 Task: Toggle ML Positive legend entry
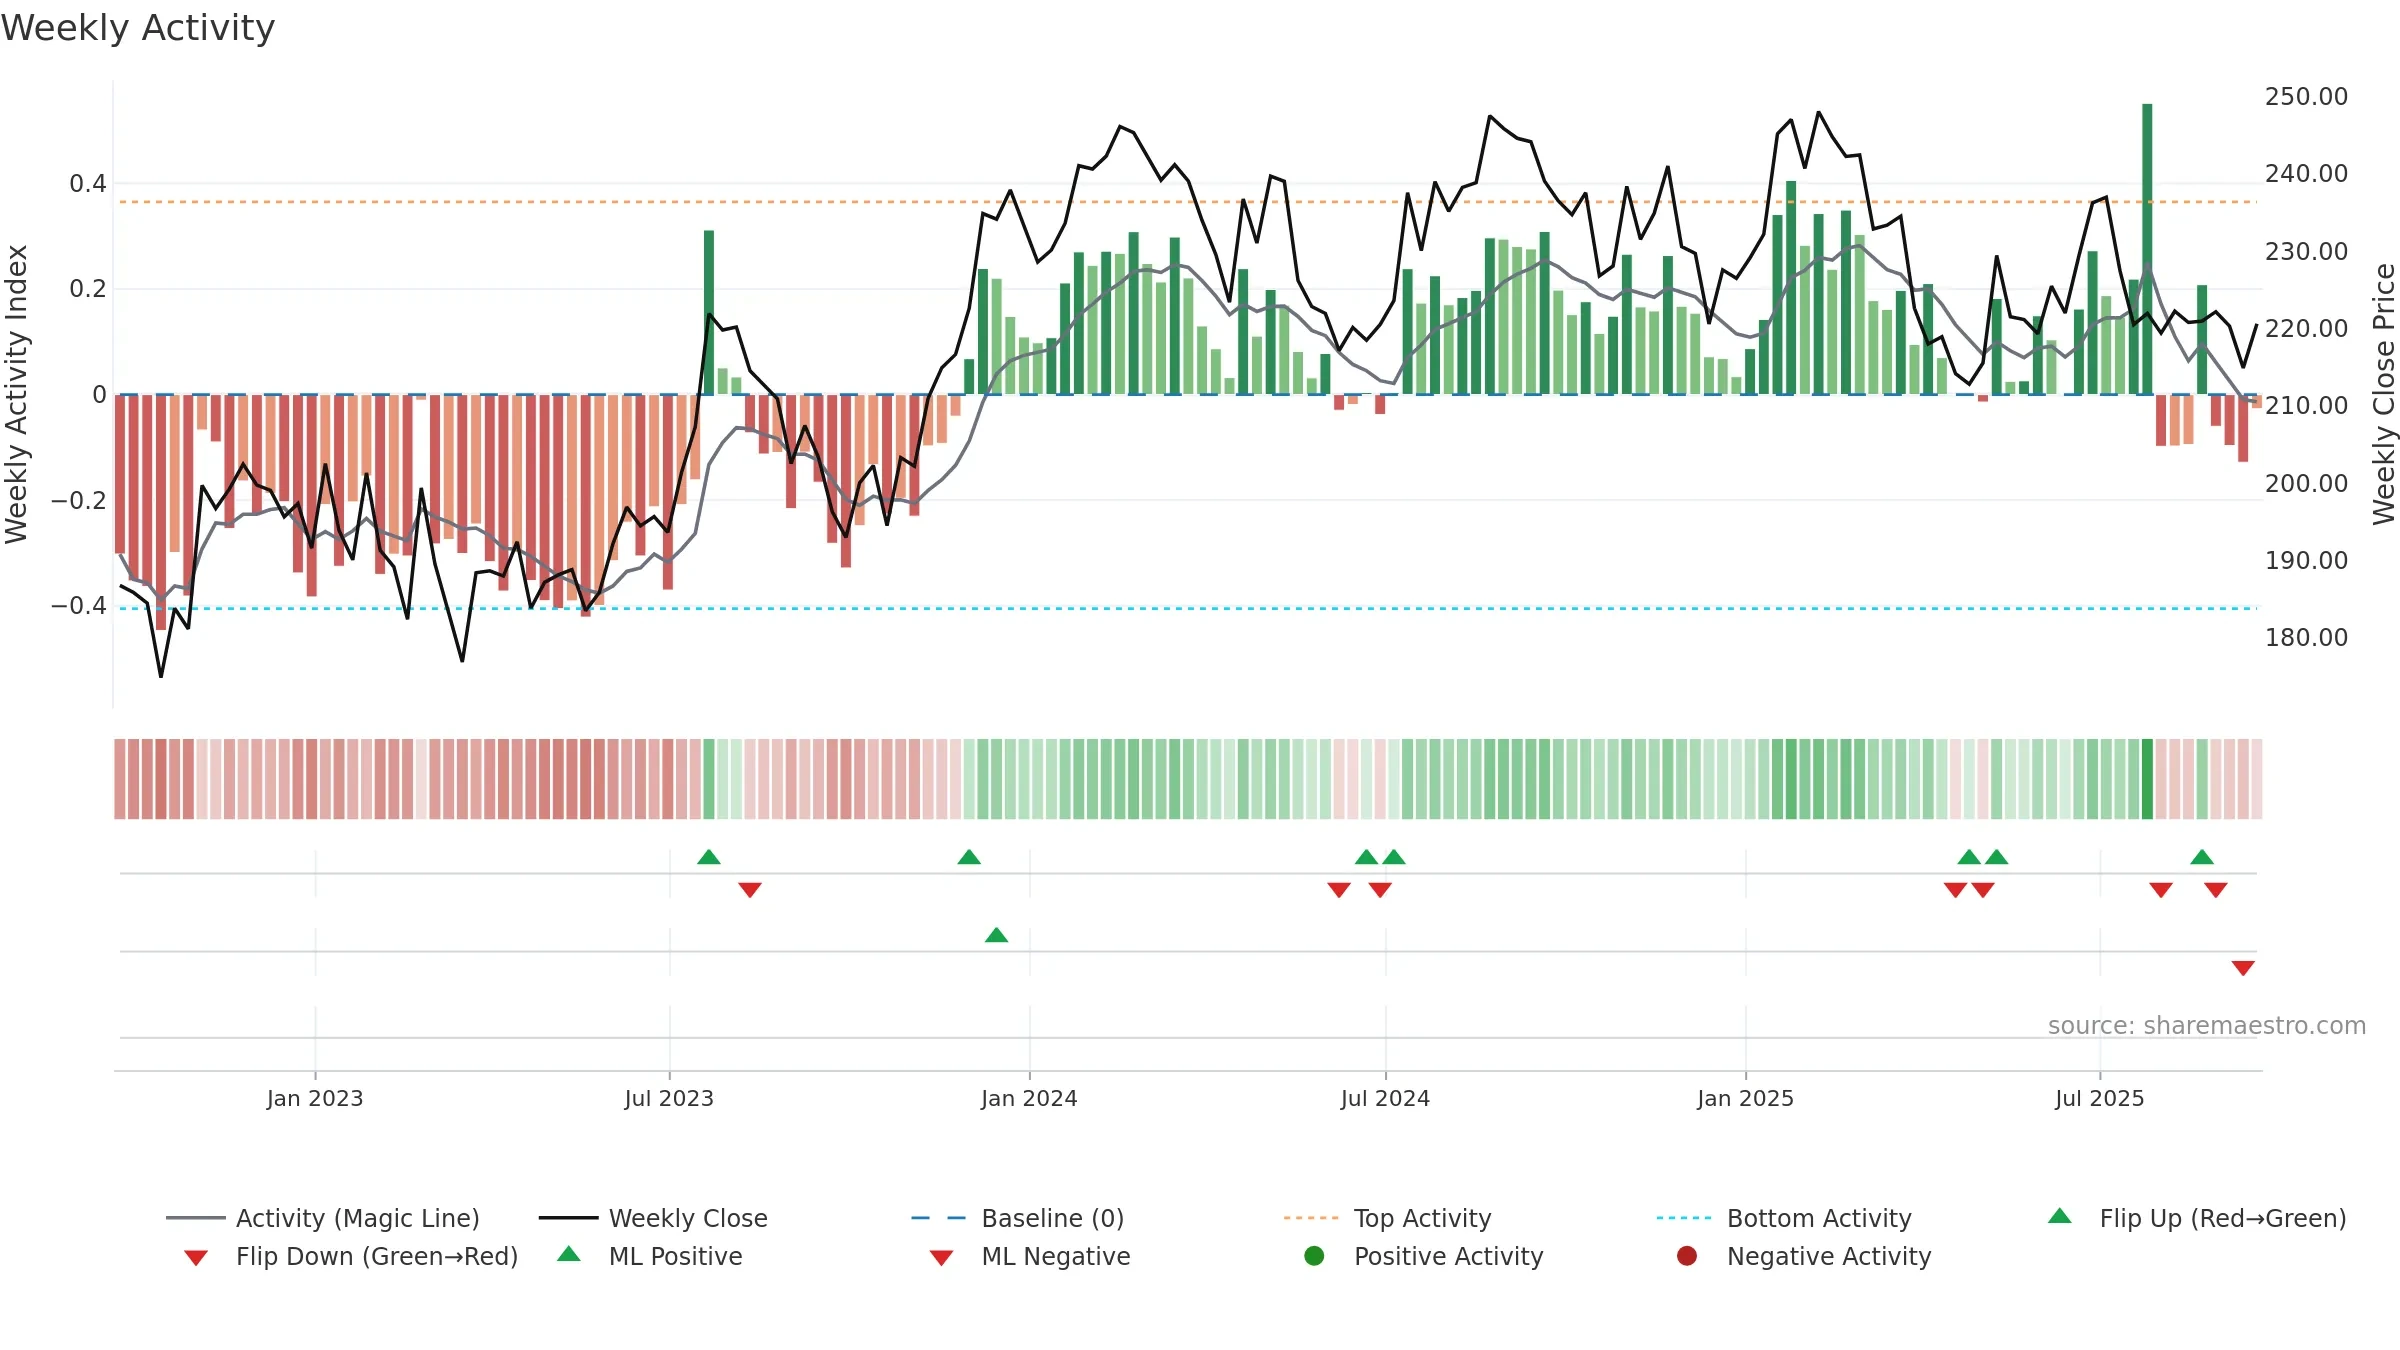click(650, 1256)
